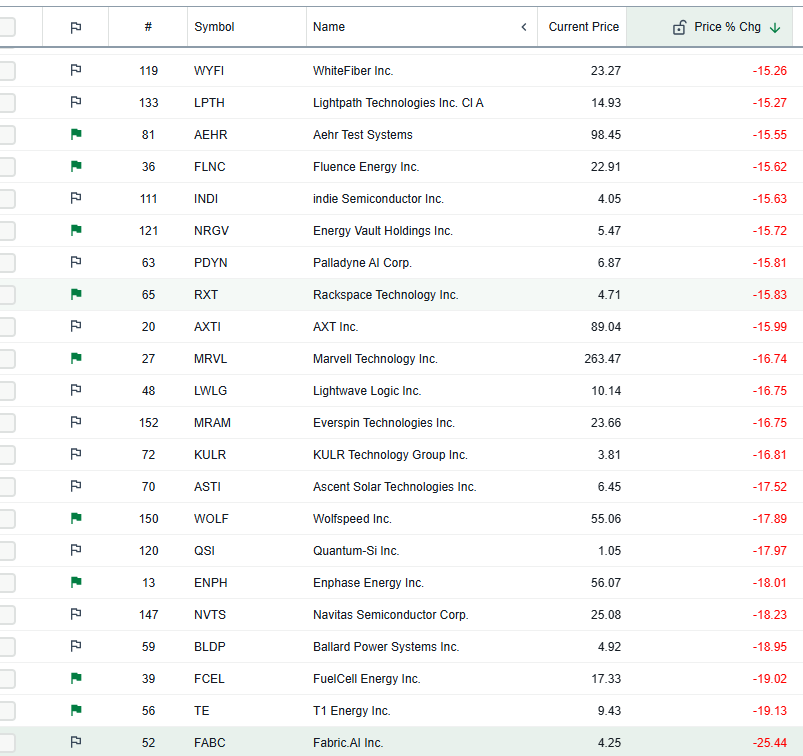Screen dimensions: 803x756
Task: Check the MRVL row checkbox
Action: (6, 359)
